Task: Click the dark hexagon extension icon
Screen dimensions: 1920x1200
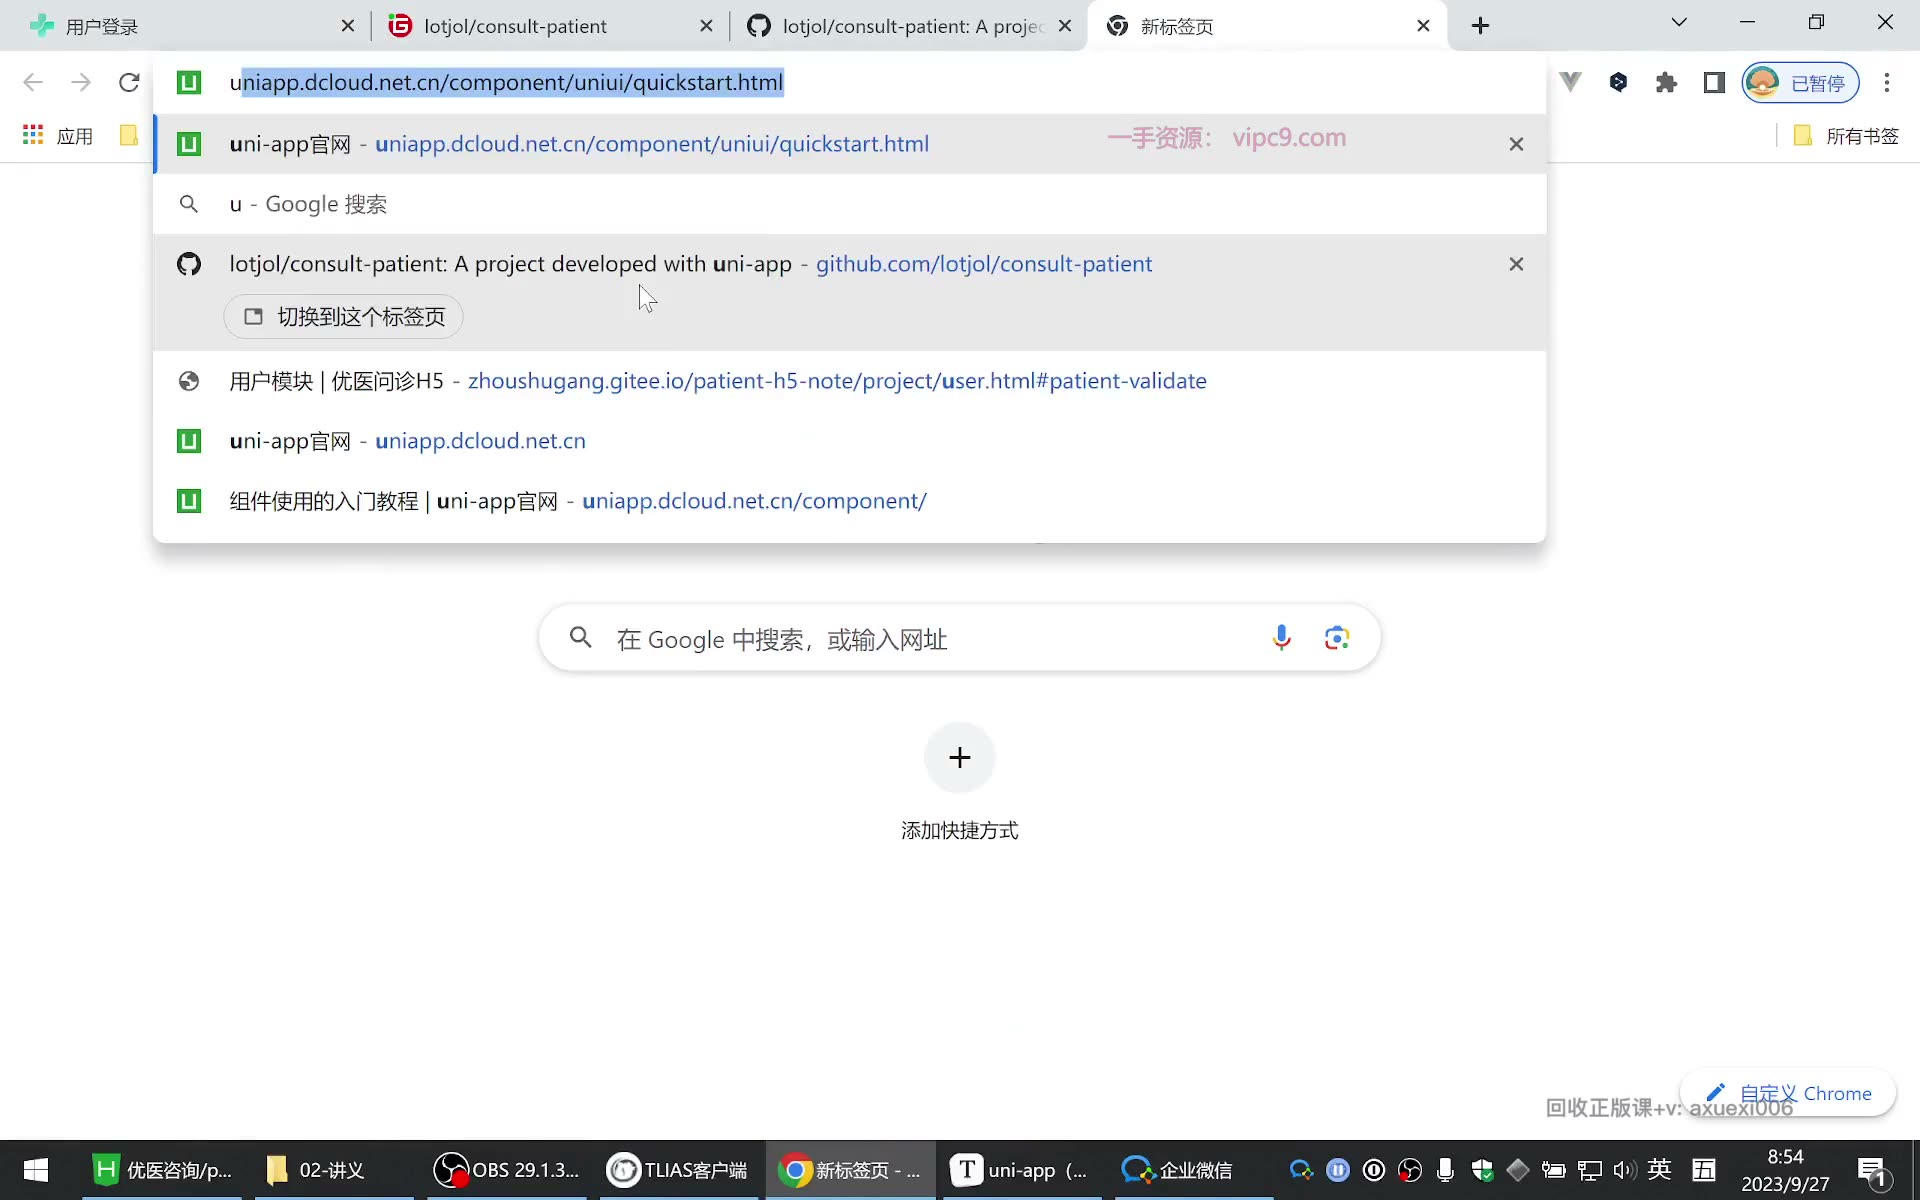Action: pyautogui.click(x=1619, y=82)
